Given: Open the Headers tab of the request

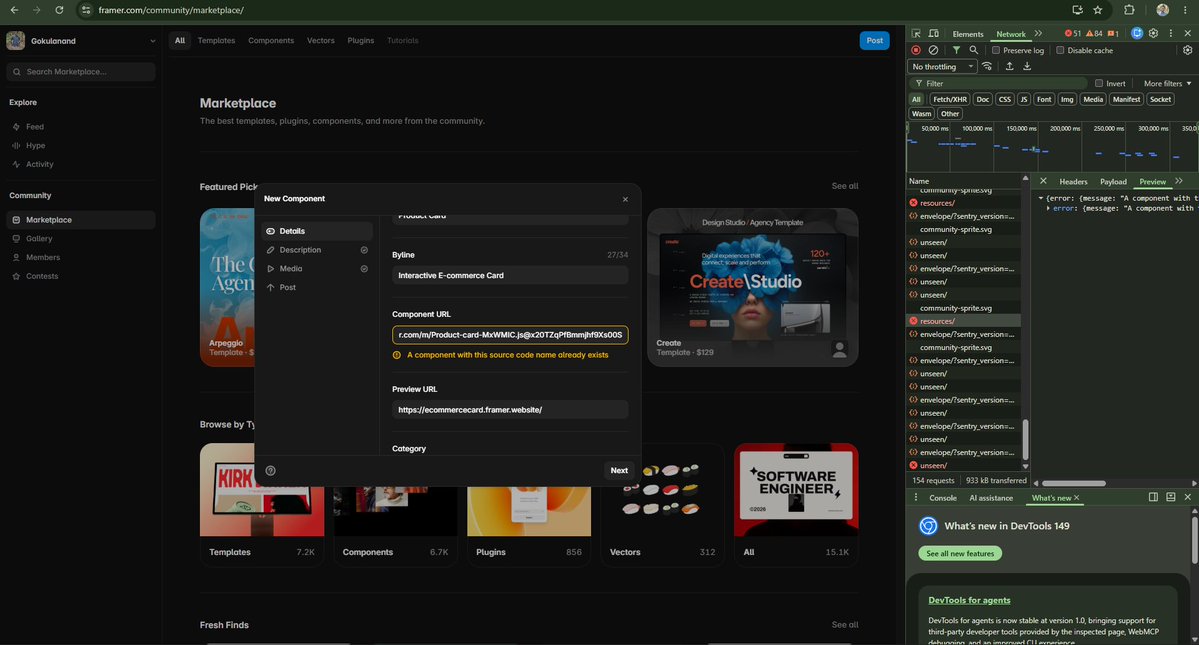Looking at the screenshot, I should coord(1073,181).
